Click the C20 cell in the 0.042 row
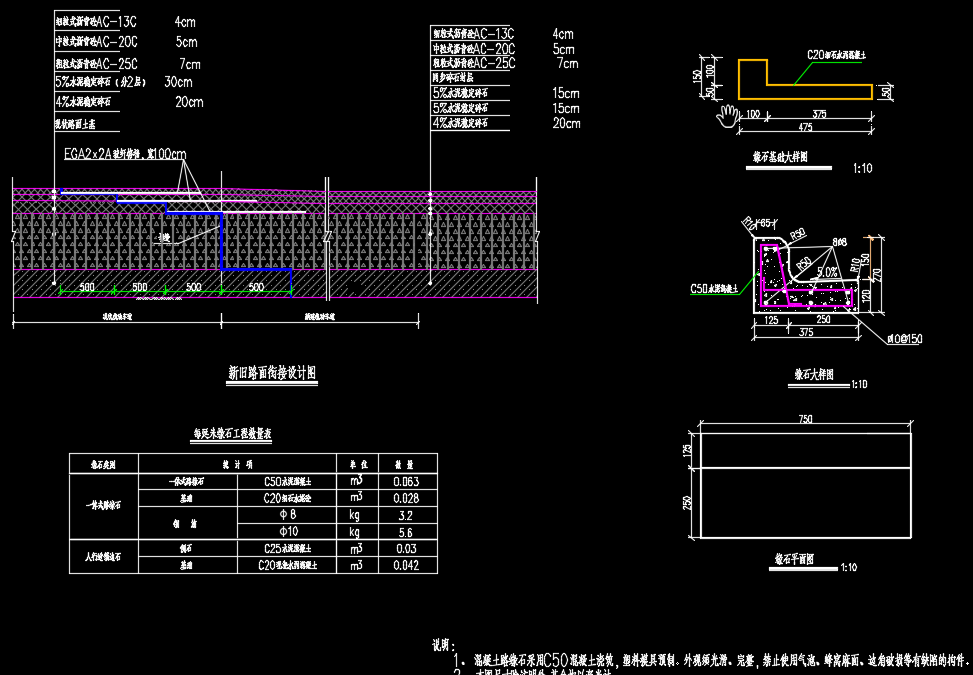Screen dimensions: 973x675 [x=287, y=565]
